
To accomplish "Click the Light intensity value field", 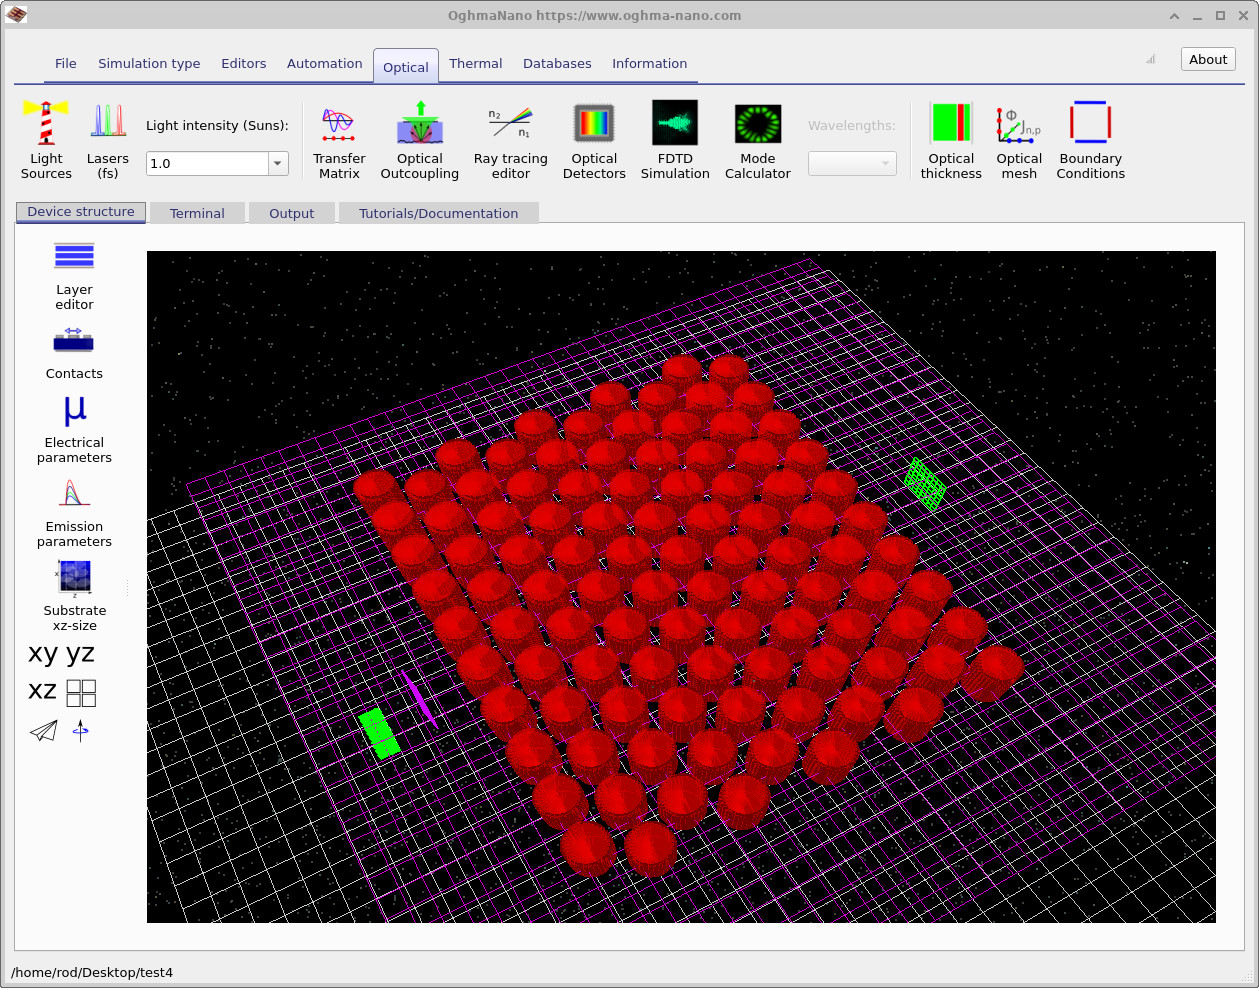I will coord(207,163).
